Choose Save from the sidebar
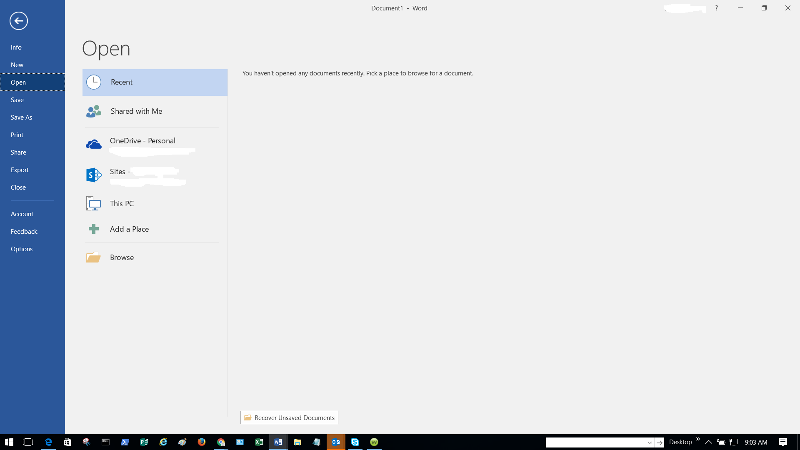 coord(17,100)
